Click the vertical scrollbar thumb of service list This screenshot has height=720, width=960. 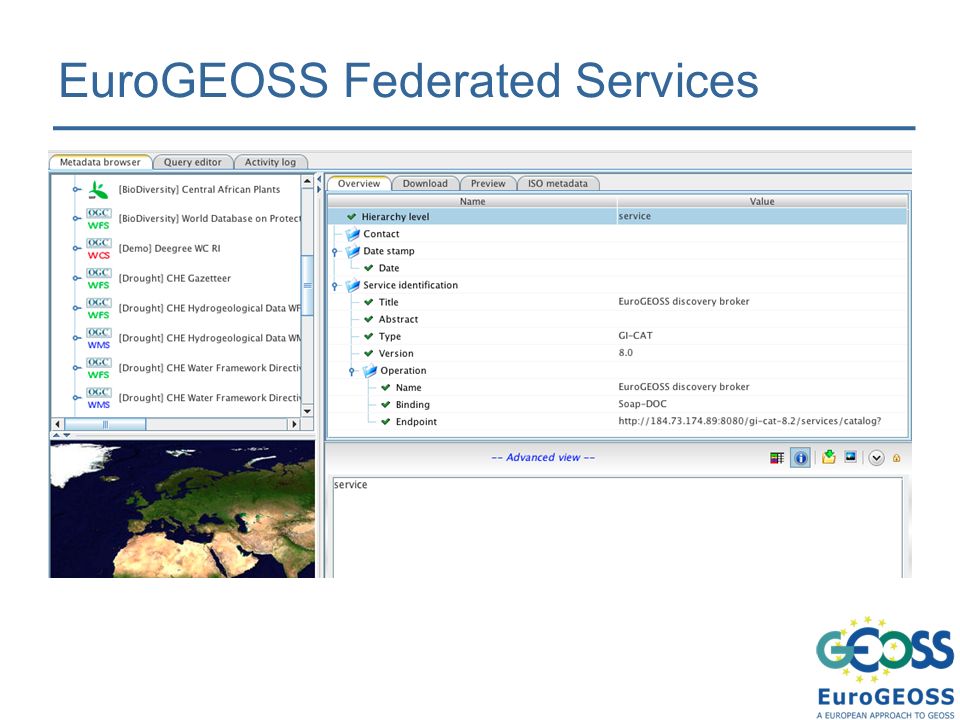click(307, 285)
